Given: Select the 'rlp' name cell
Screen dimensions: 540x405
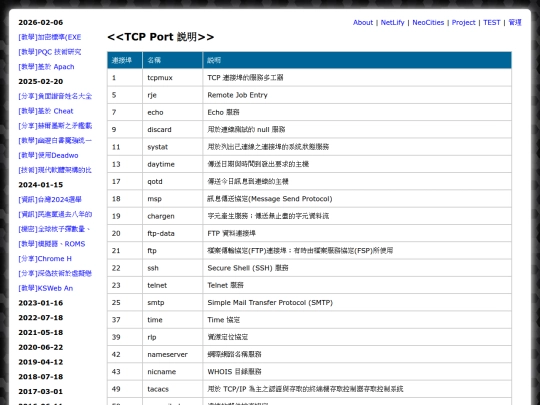Looking at the screenshot, I should pyautogui.click(x=172, y=337).
